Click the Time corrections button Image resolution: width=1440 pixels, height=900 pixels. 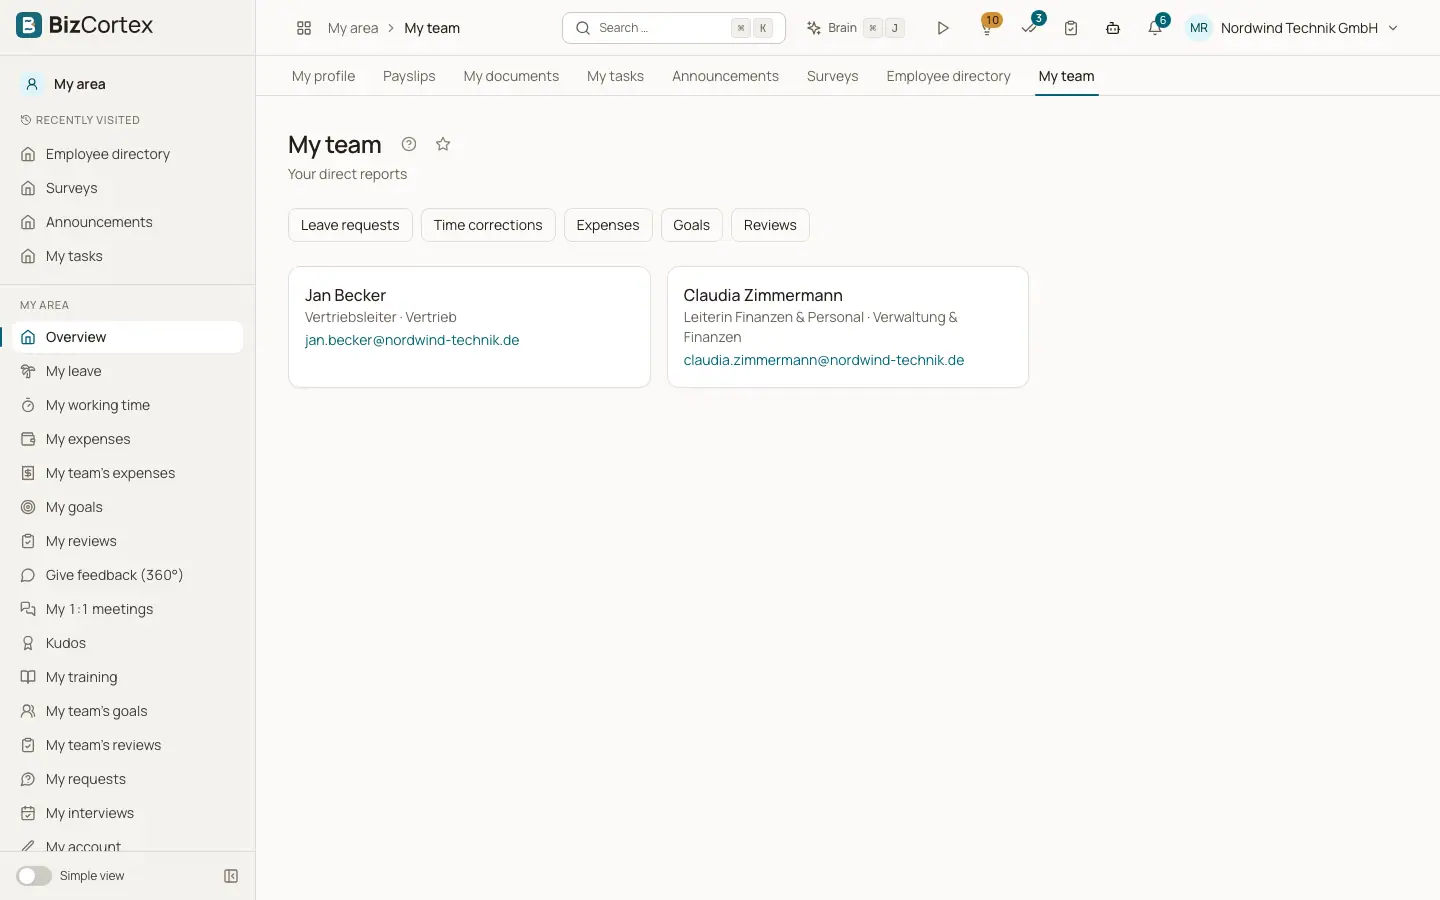(x=488, y=225)
